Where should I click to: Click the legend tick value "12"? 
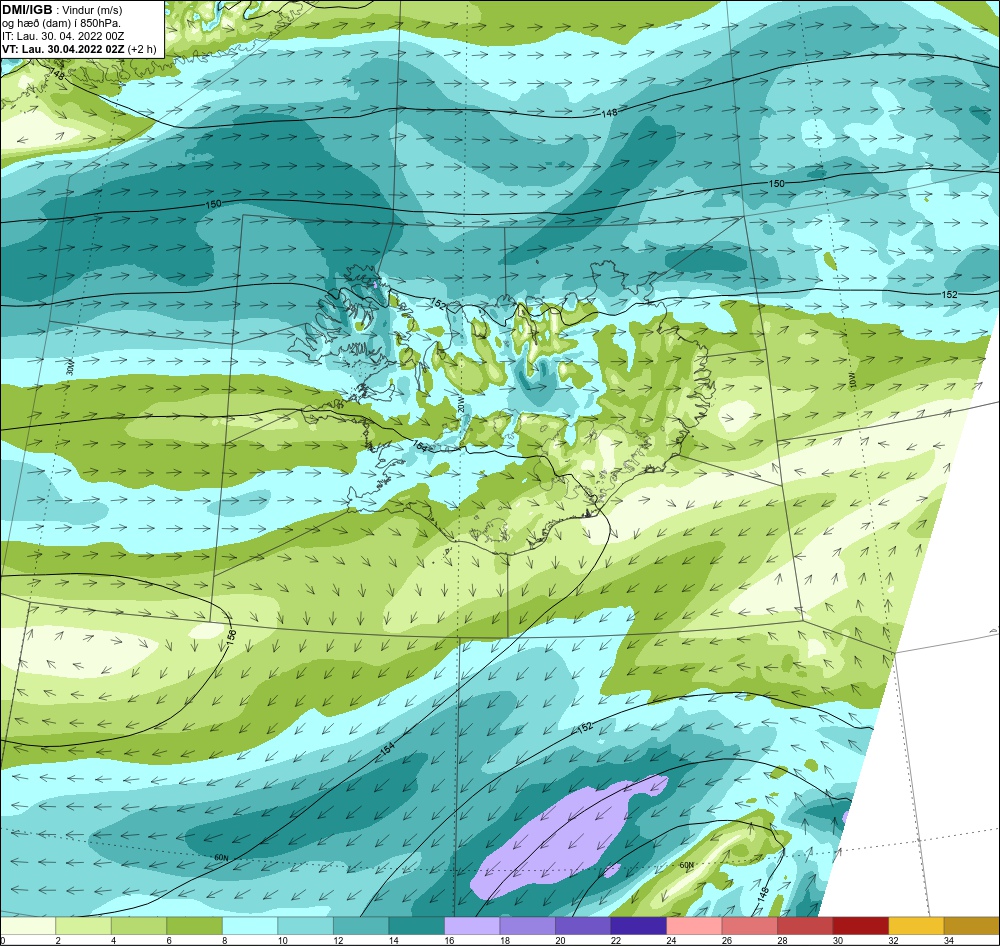tap(338, 940)
